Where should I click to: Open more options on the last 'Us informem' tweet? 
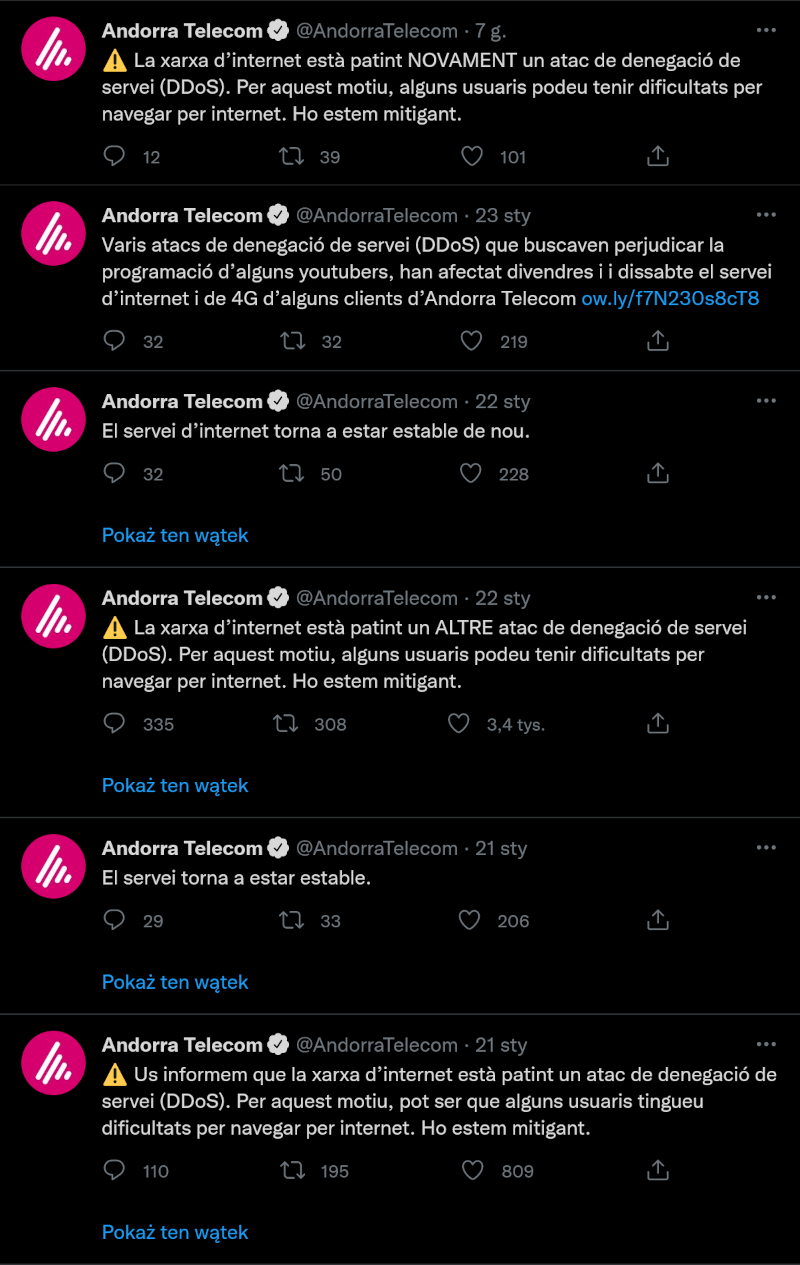click(766, 1045)
